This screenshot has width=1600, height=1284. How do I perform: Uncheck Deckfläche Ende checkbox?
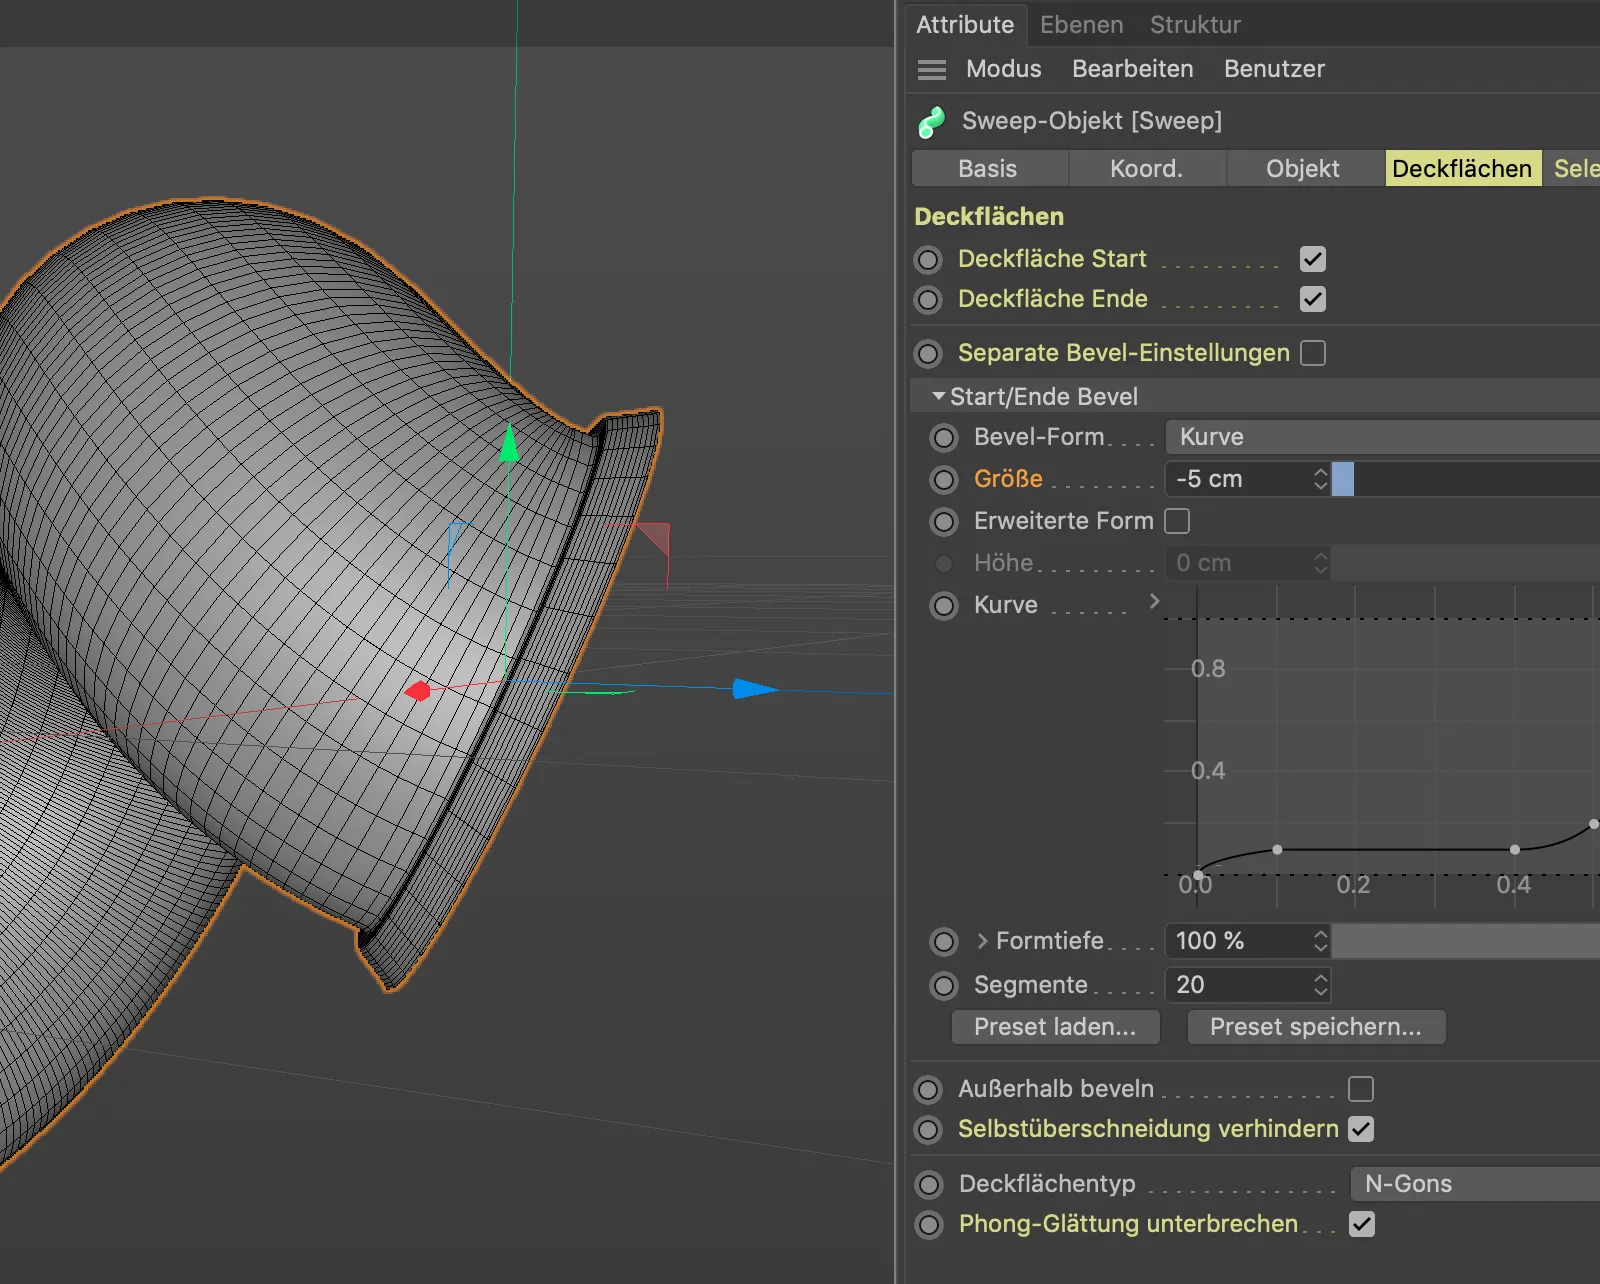click(x=1313, y=299)
